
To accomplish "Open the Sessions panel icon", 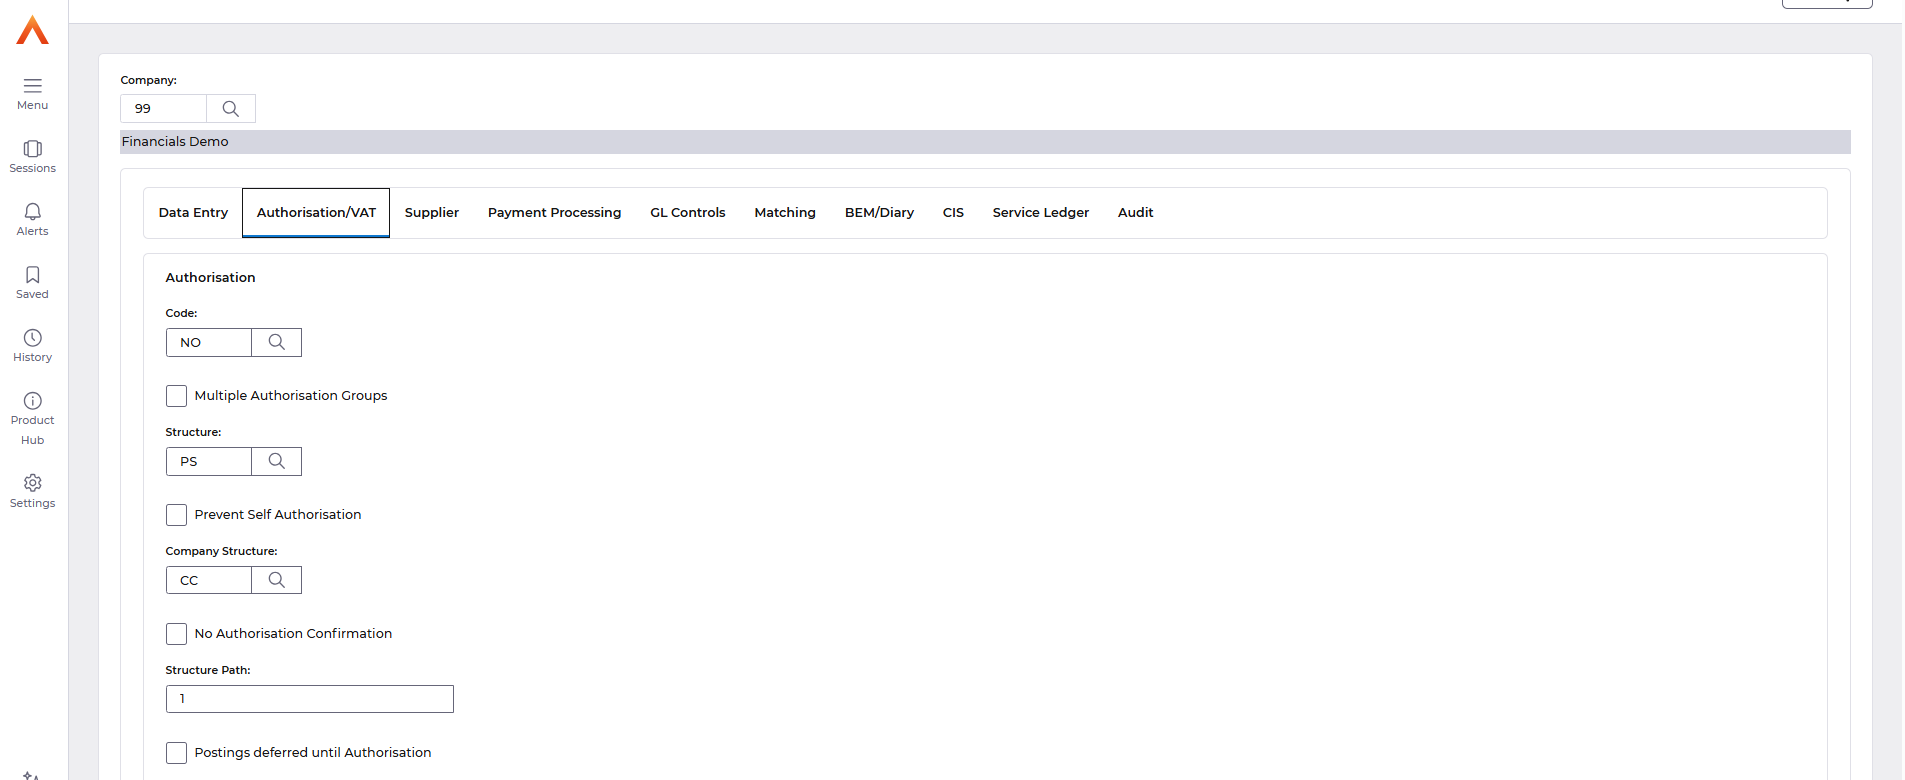I will 32,149.
